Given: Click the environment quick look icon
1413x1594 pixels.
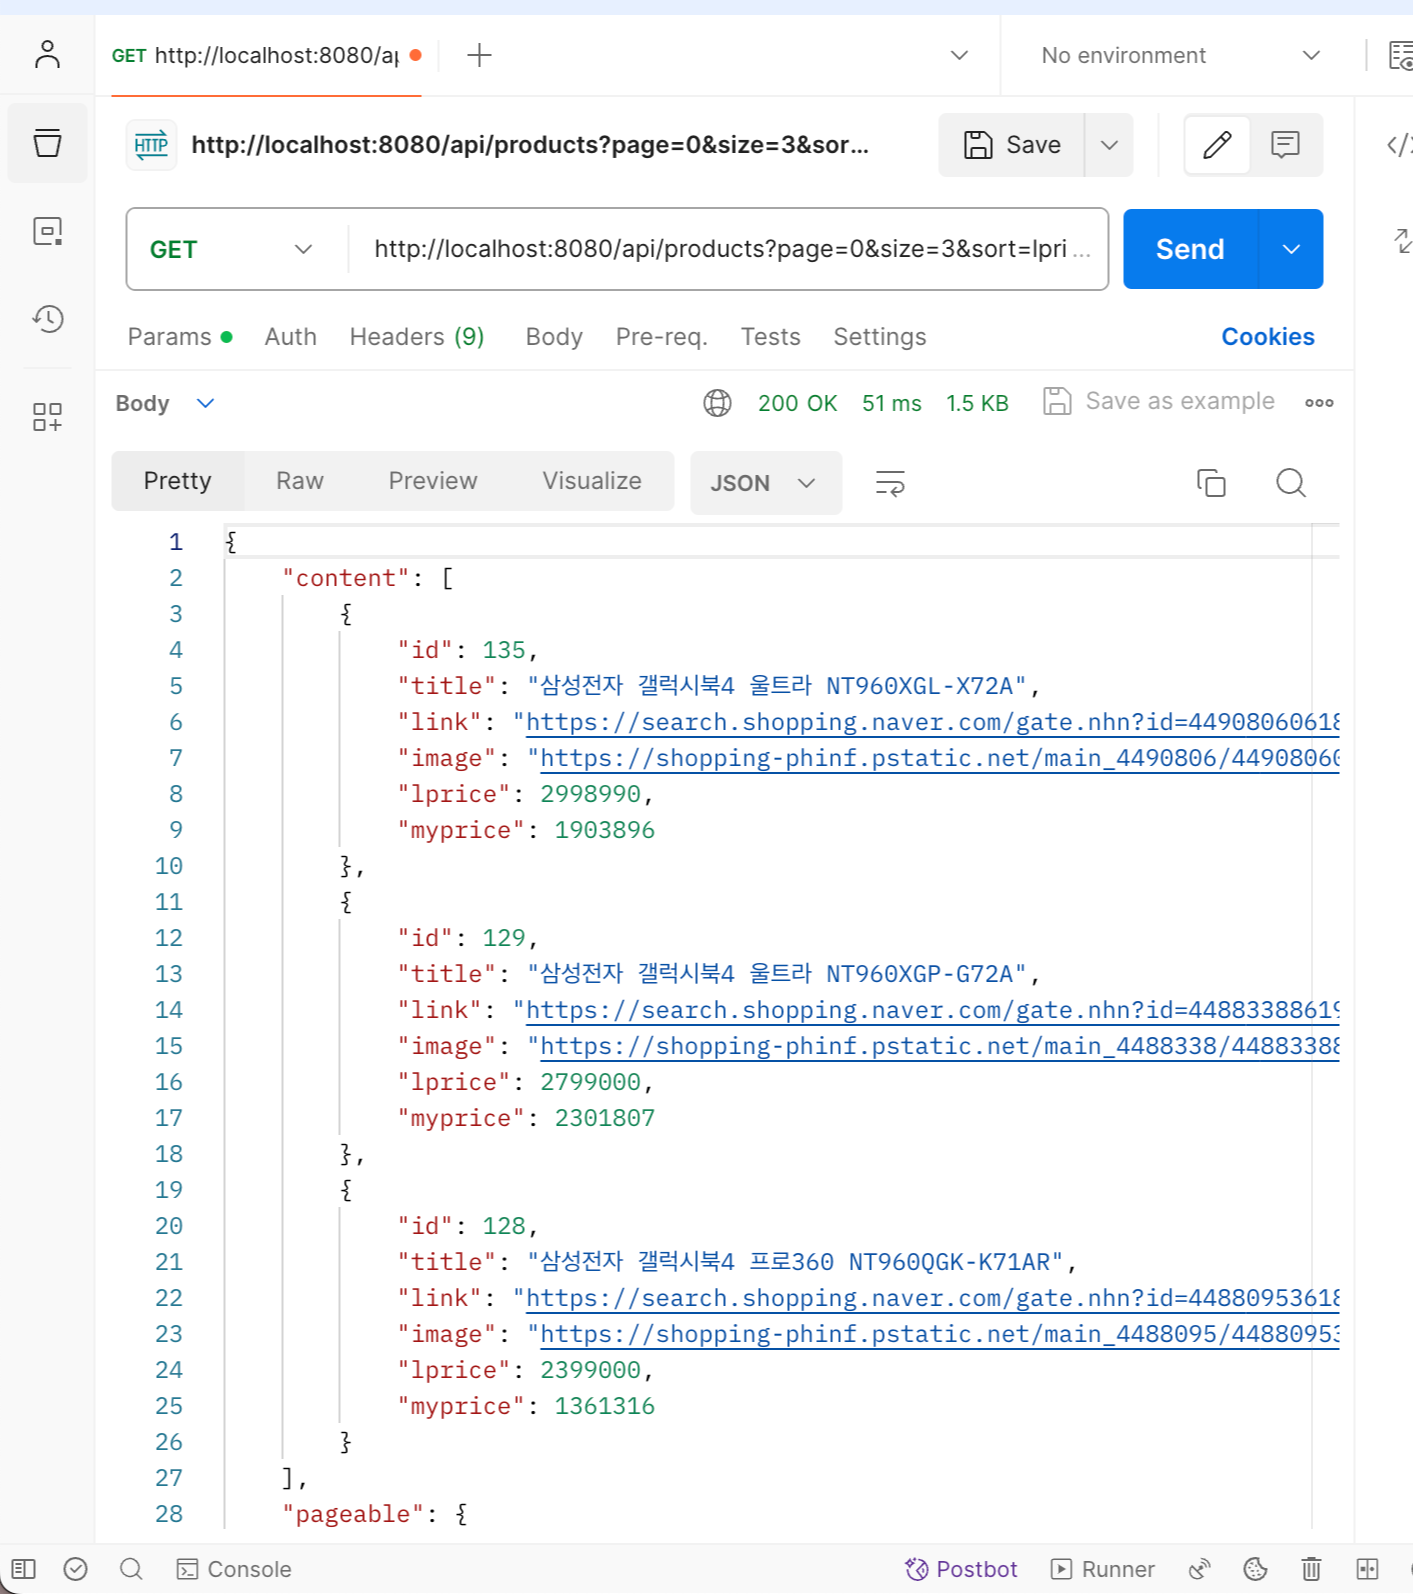Looking at the screenshot, I should (1400, 55).
